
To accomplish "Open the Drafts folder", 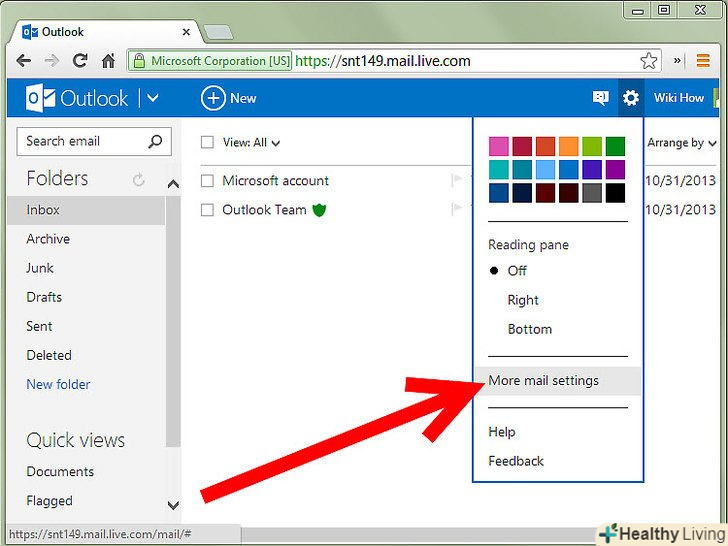I will (44, 297).
